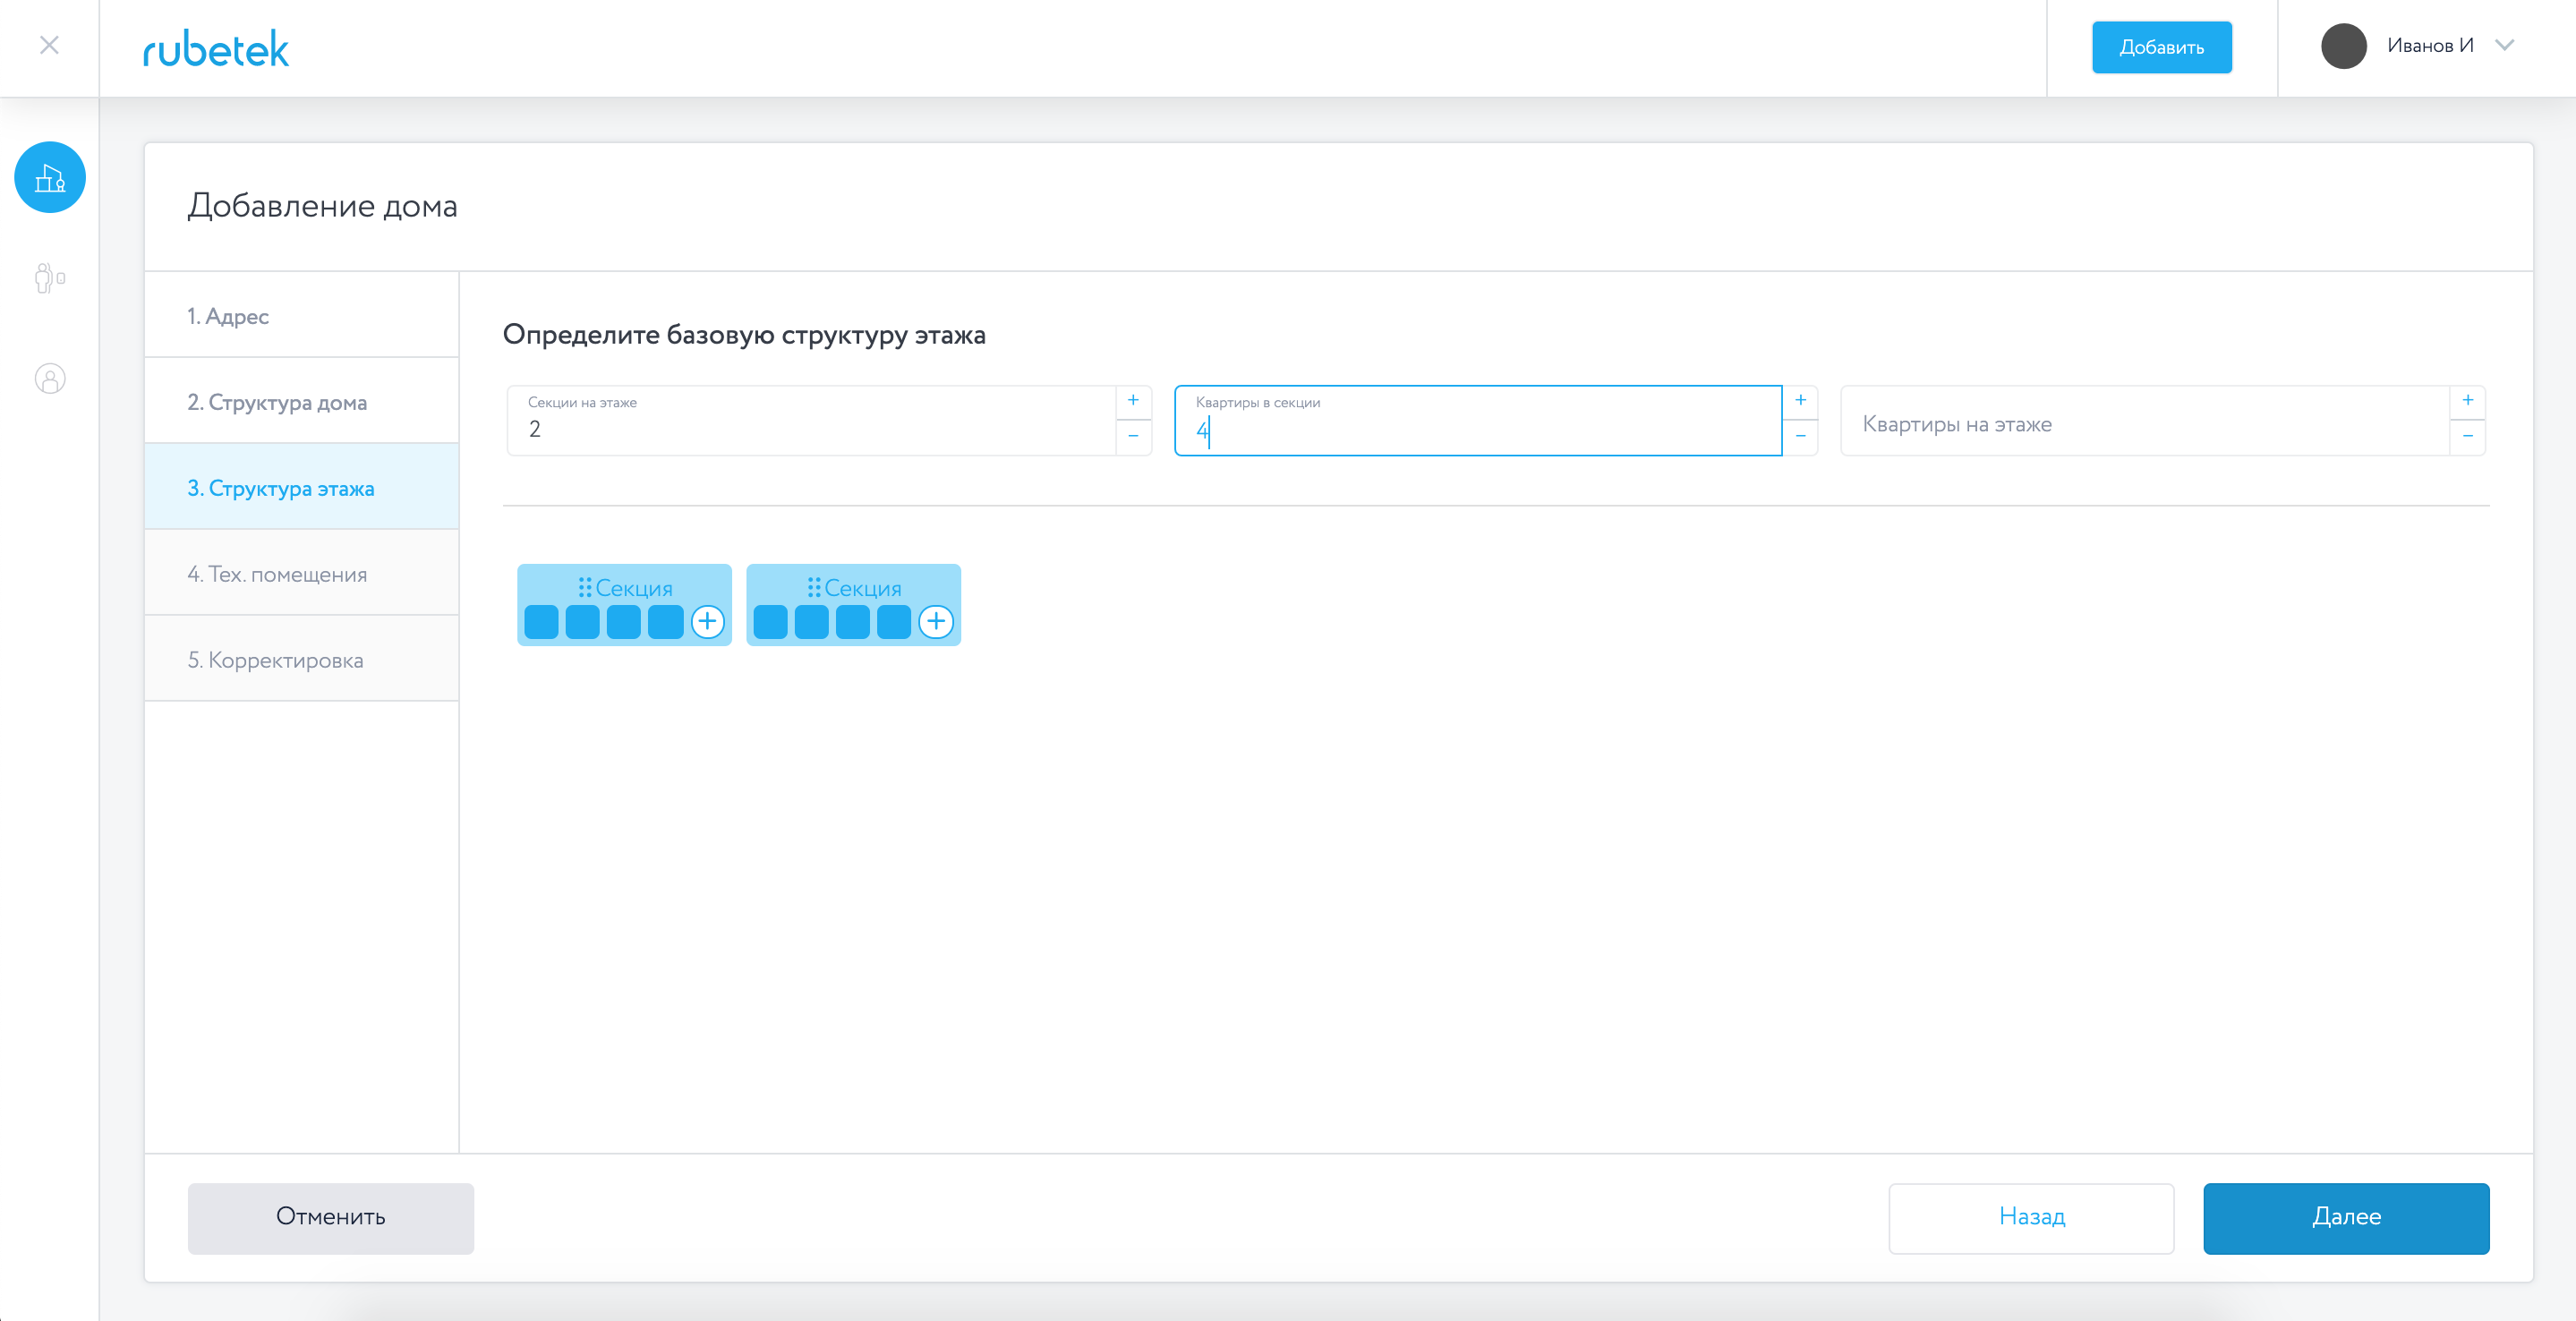Screen dimensions: 2576x1321
Task: Open the user profile icon in sidebar
Action: 50,378
